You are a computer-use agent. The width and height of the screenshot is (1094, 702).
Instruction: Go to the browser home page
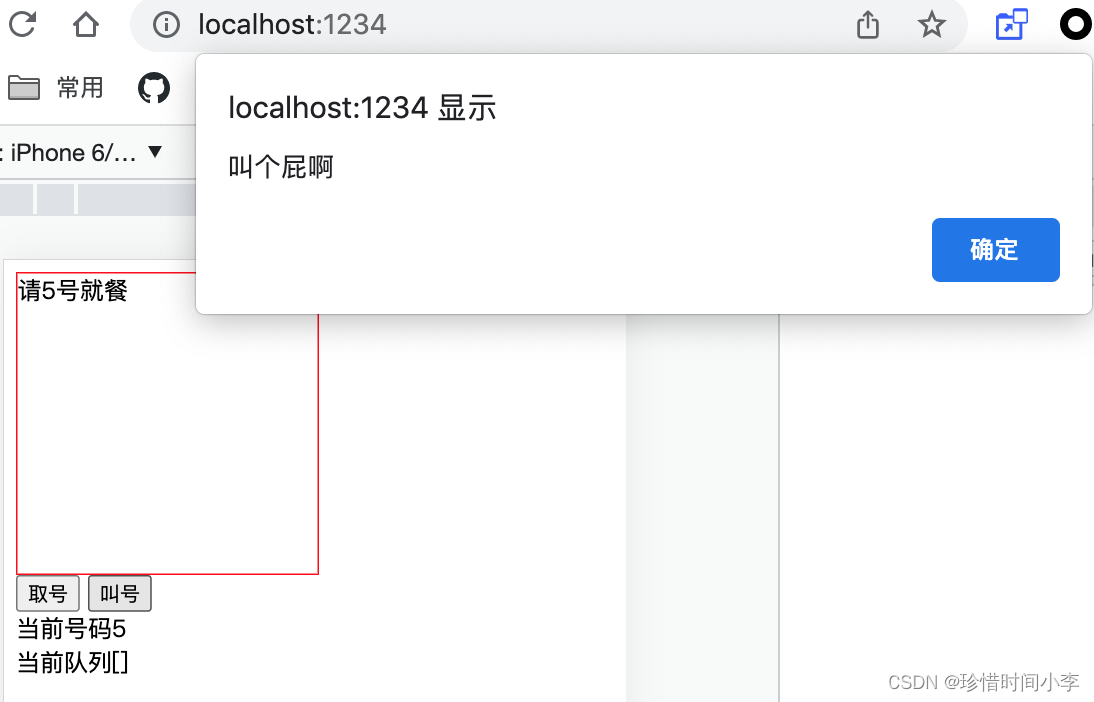click(86, 24)
